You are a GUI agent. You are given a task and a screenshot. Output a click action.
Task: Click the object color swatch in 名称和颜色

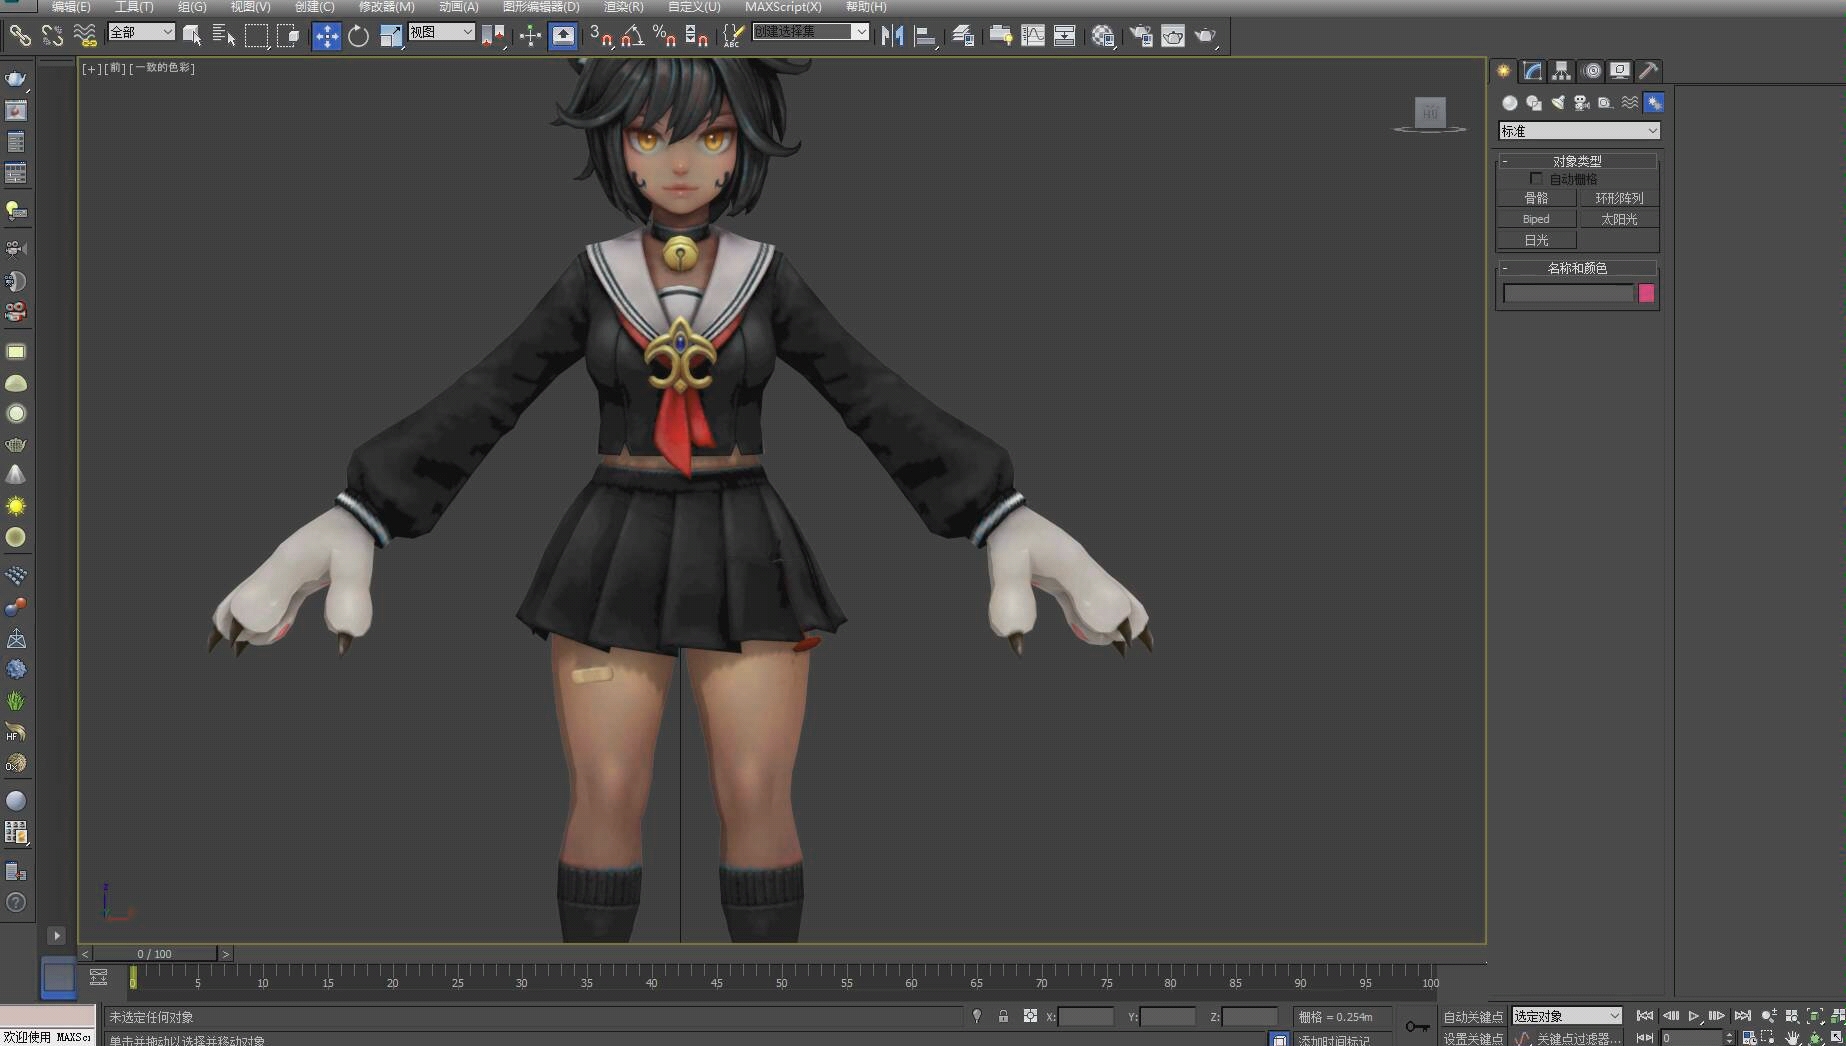pyautogui.click(x=1647, y=294)
